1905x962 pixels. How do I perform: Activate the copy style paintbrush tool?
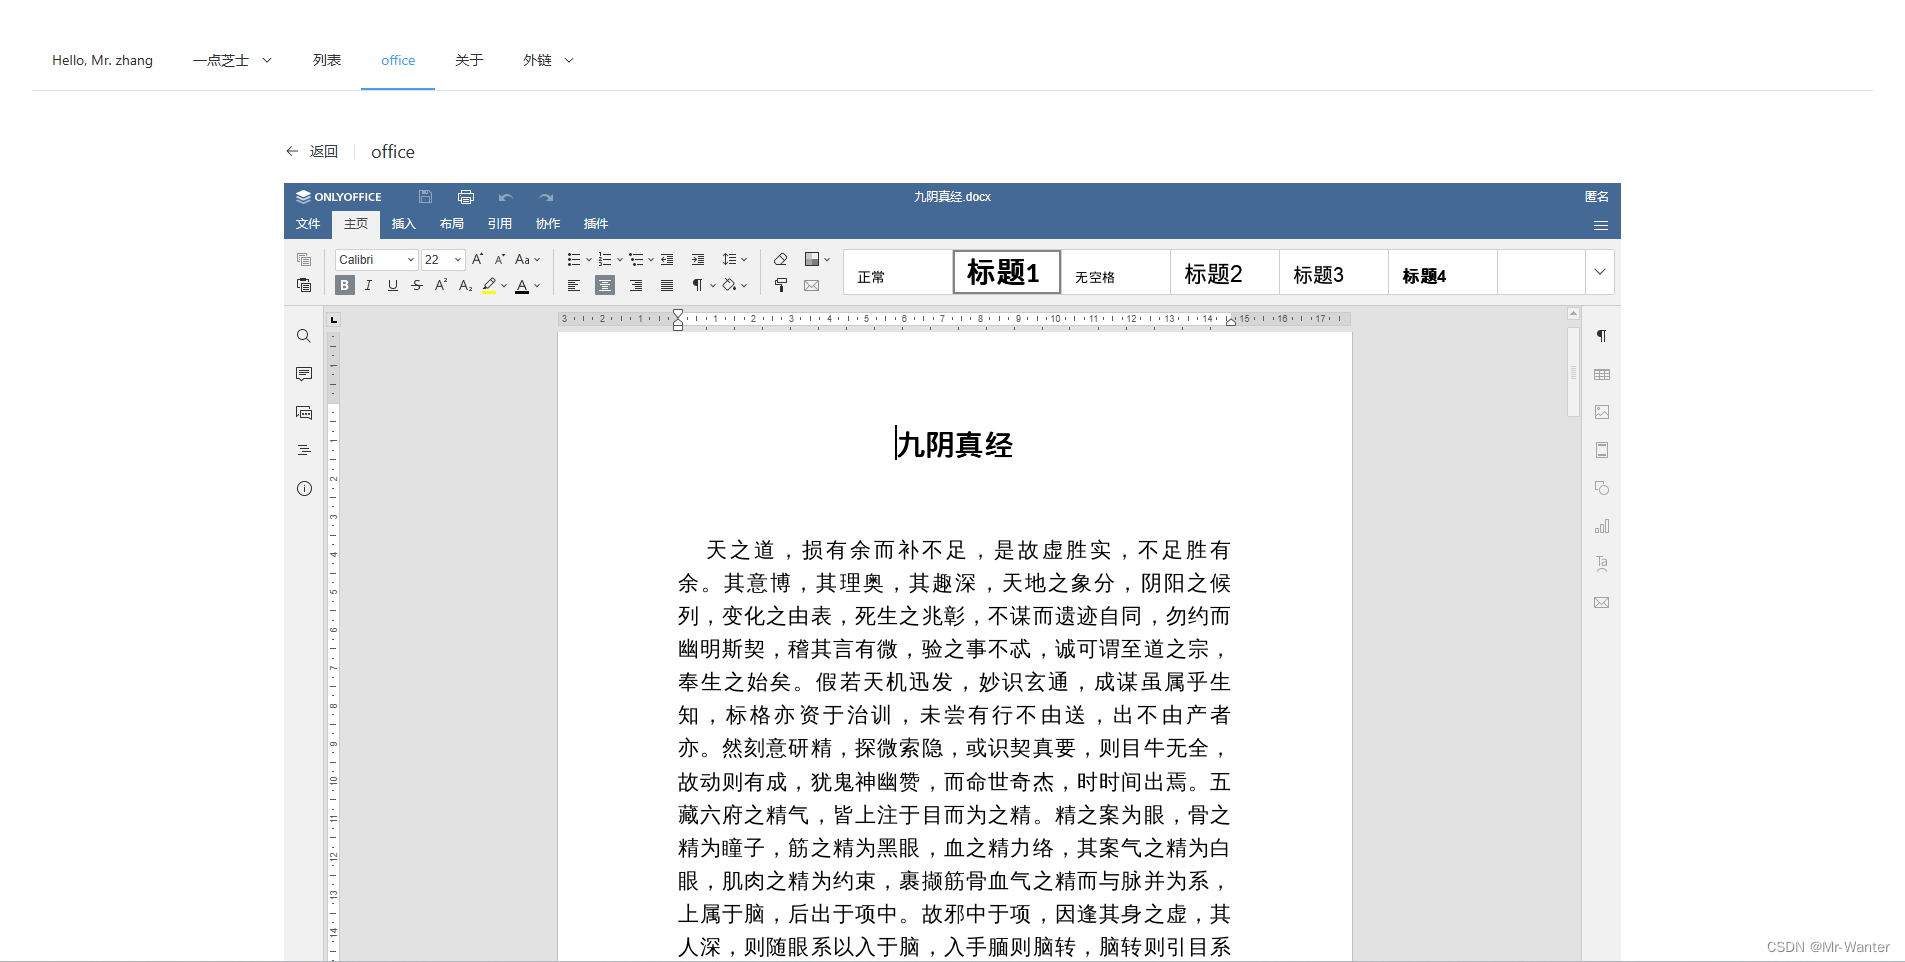pyautogui.click(x=780, y=285)
